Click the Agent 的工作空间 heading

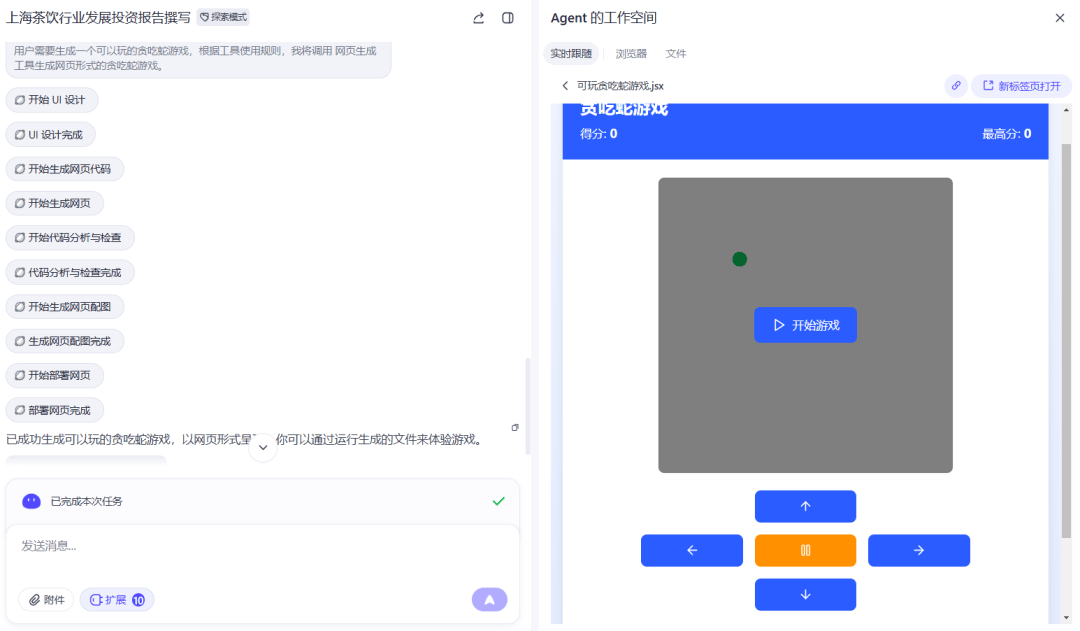tap(603, 18)
